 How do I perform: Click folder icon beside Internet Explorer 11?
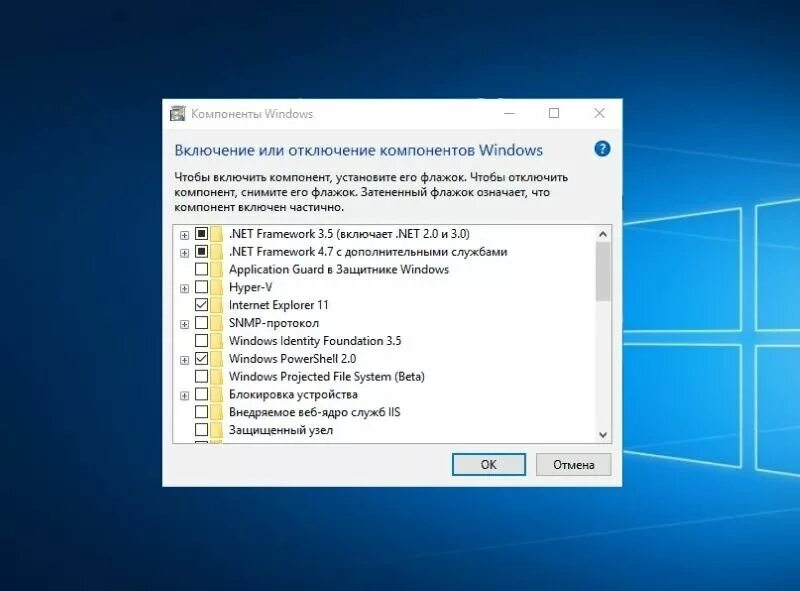tap(217, 305)
